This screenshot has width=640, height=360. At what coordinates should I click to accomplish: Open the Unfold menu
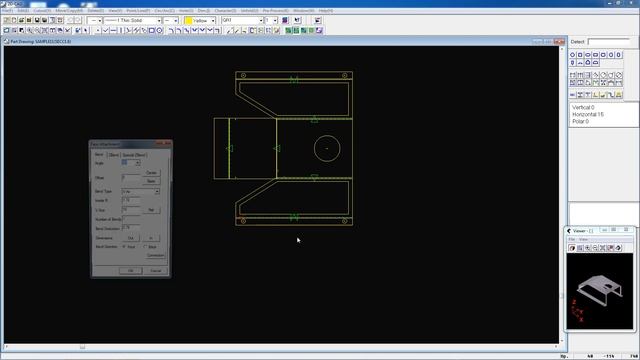pyautogui.click(x=249, y=11)
